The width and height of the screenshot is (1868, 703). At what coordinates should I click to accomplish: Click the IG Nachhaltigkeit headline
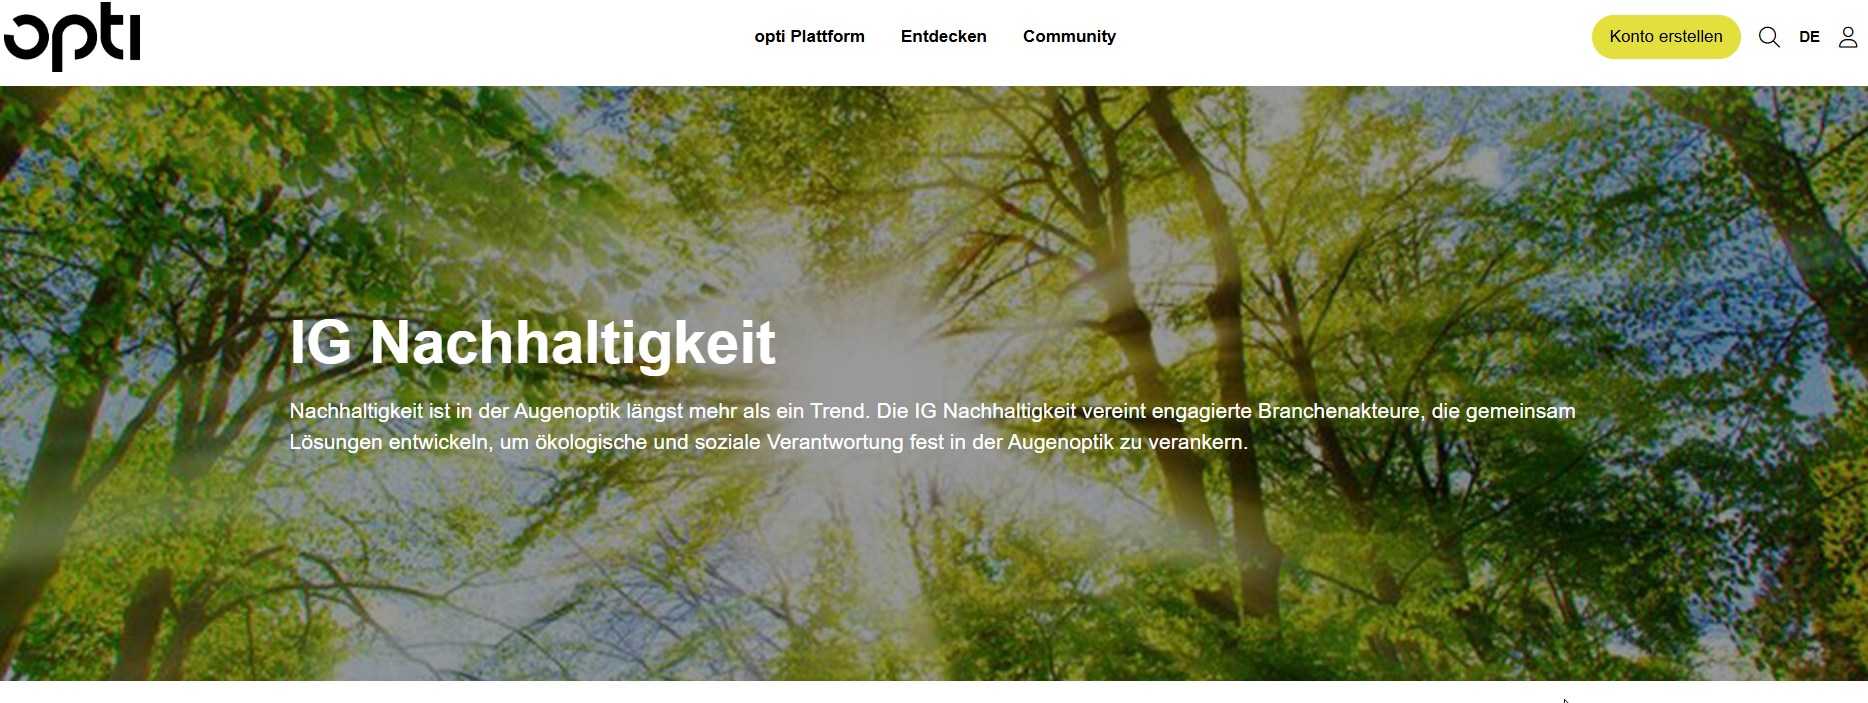(x=532, y=343)
